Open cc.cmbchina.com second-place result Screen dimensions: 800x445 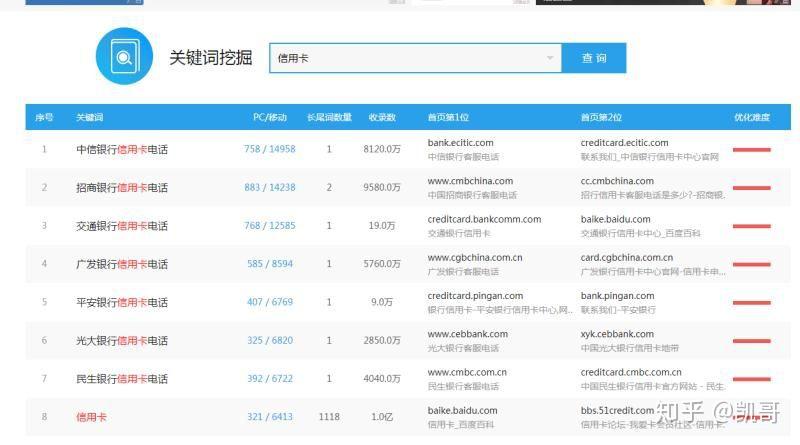[617, 181]
